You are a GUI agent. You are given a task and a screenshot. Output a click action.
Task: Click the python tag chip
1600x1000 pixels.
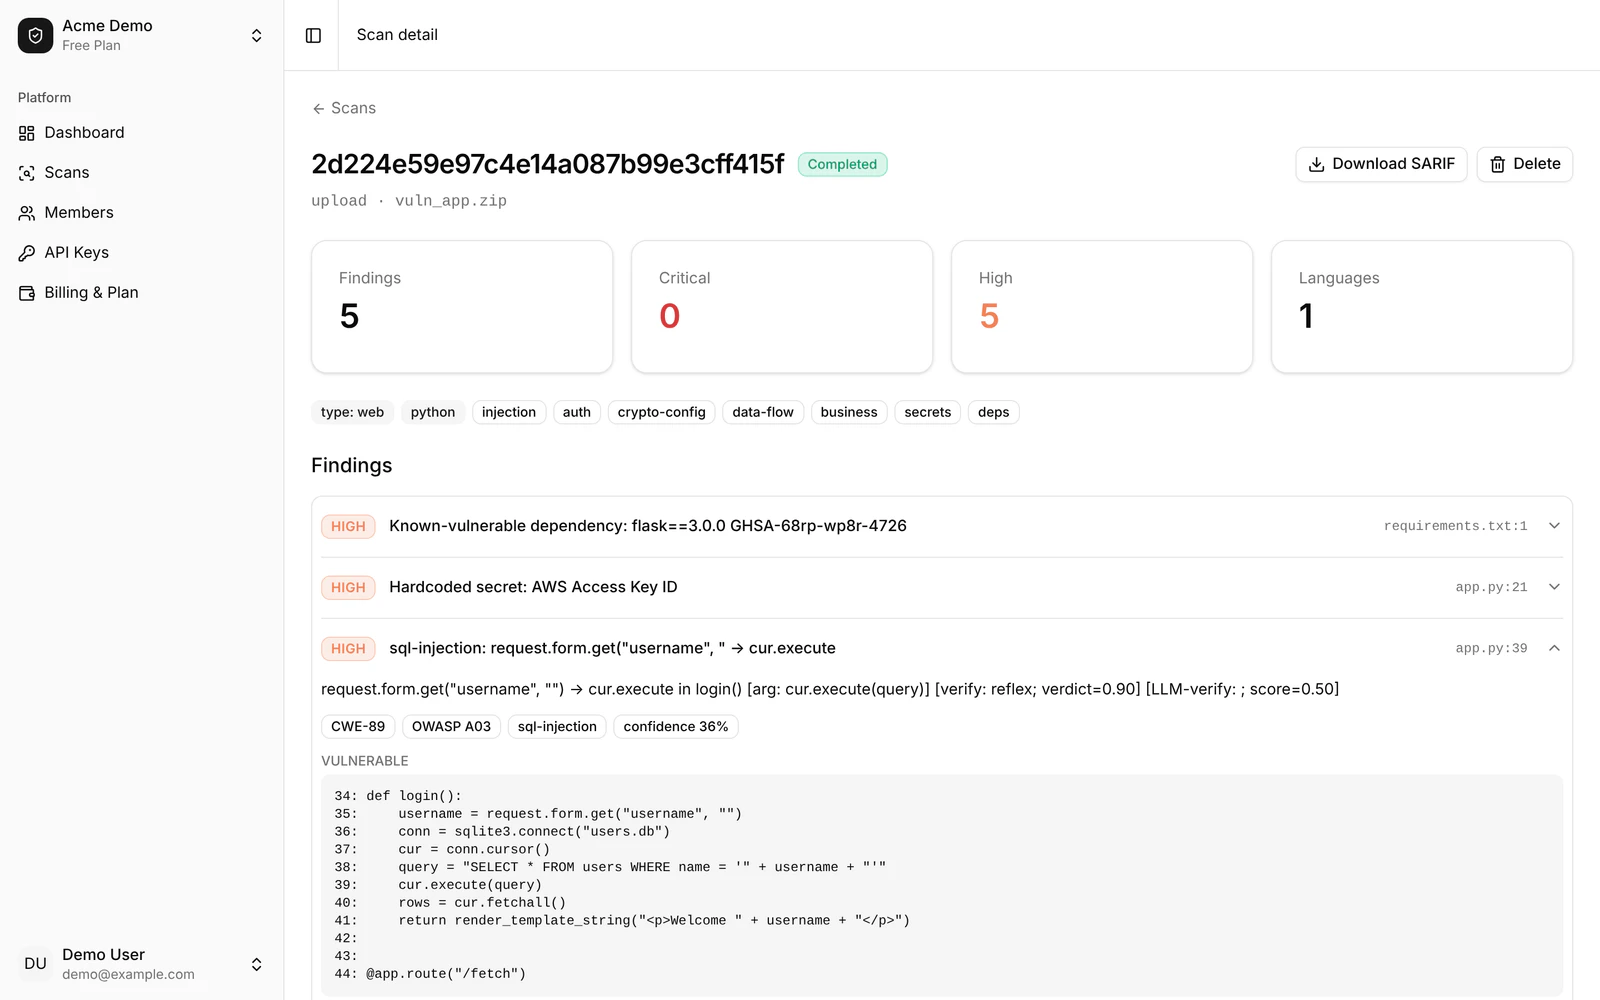pos(433,412)
